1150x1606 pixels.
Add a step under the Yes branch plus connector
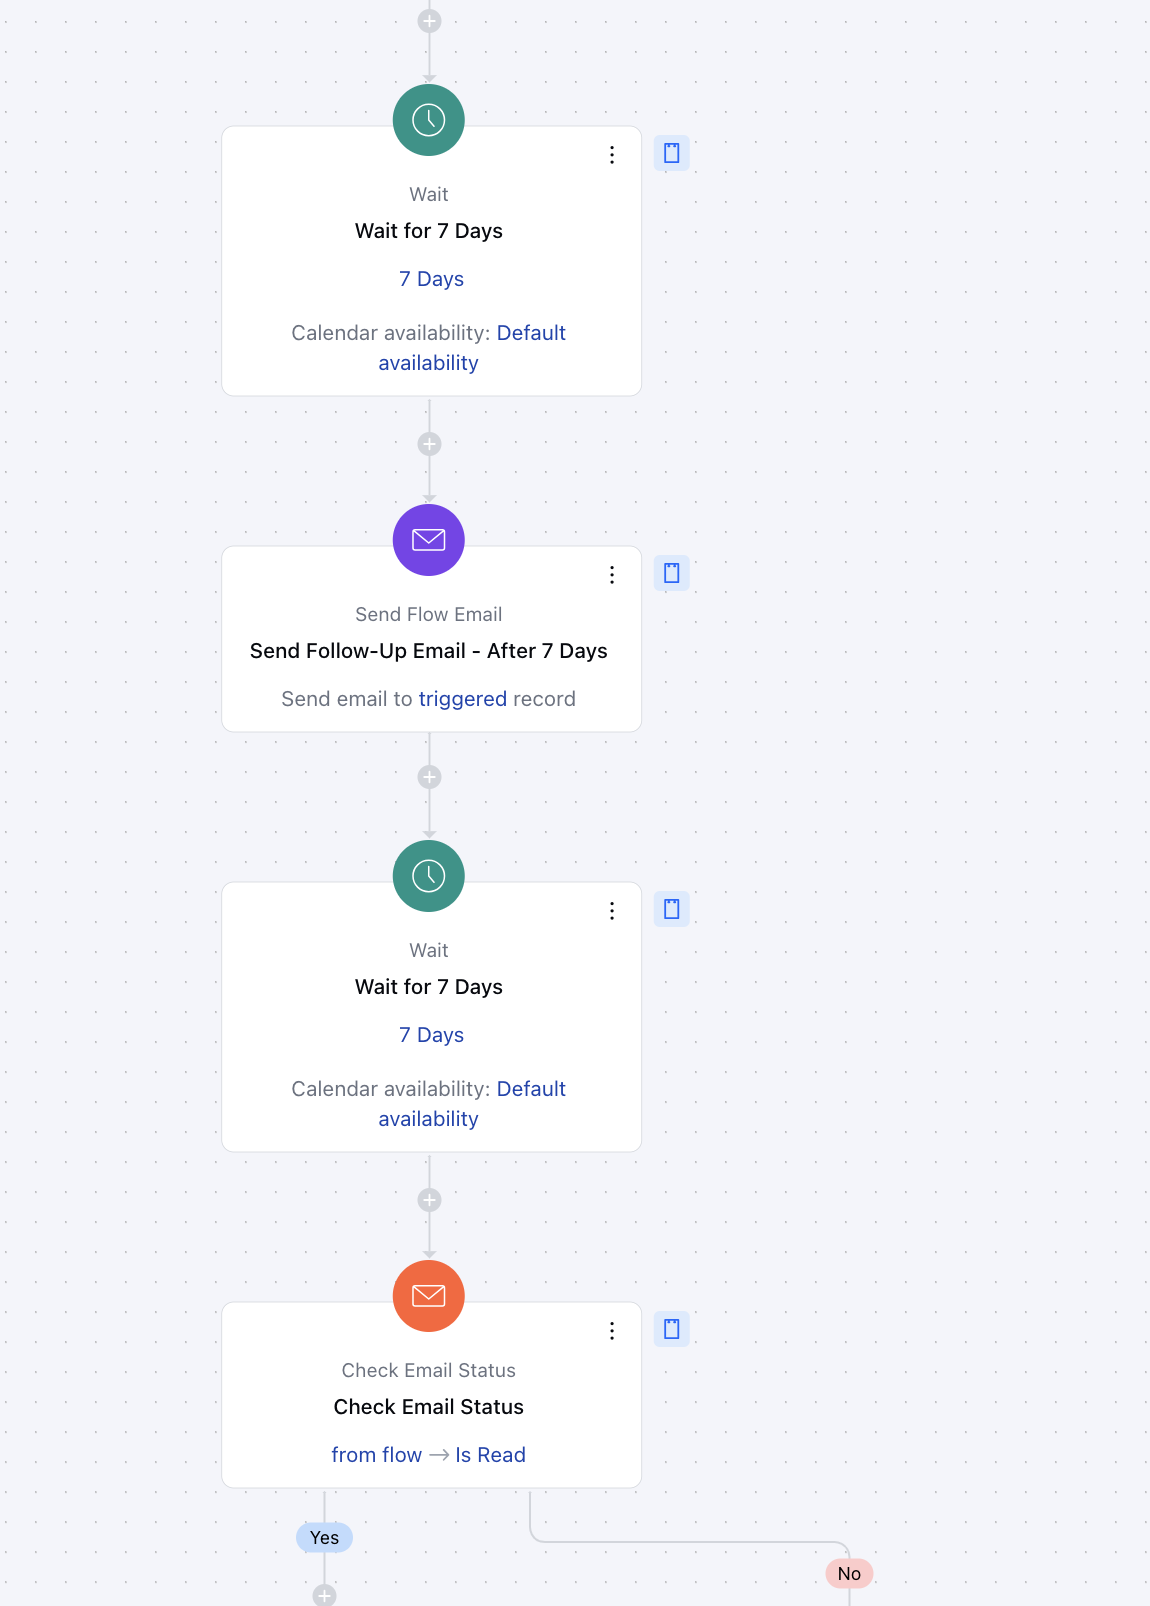point(325,1595)
